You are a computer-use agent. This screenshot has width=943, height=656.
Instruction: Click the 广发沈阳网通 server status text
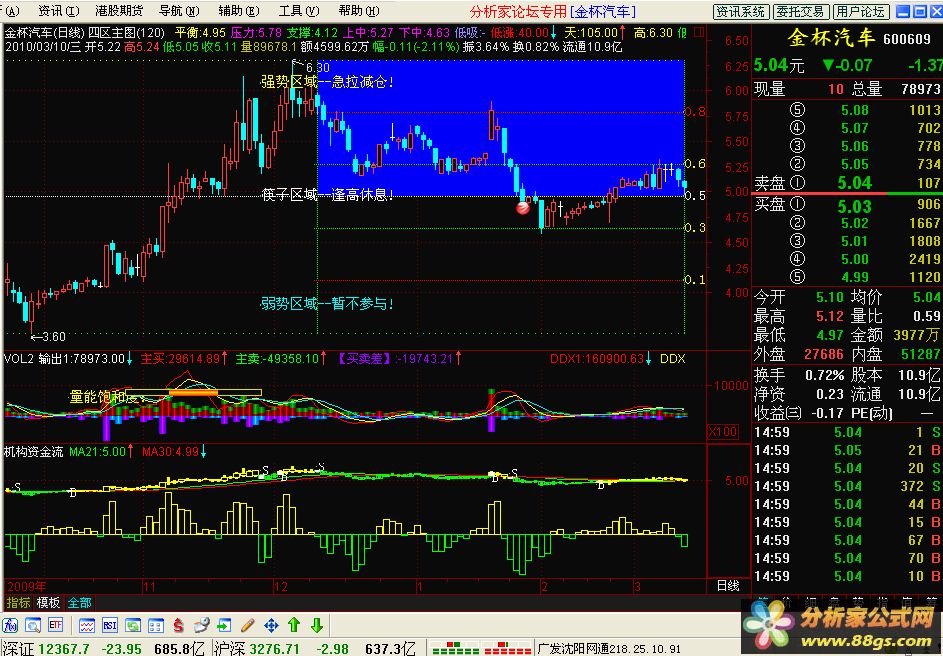click(x=610, y=649)
